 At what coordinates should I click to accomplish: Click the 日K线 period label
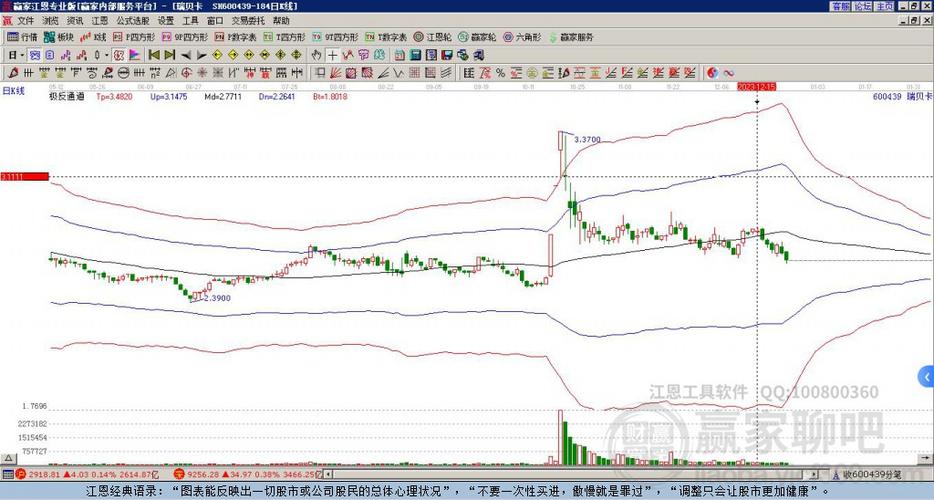(x=13, y=91)
